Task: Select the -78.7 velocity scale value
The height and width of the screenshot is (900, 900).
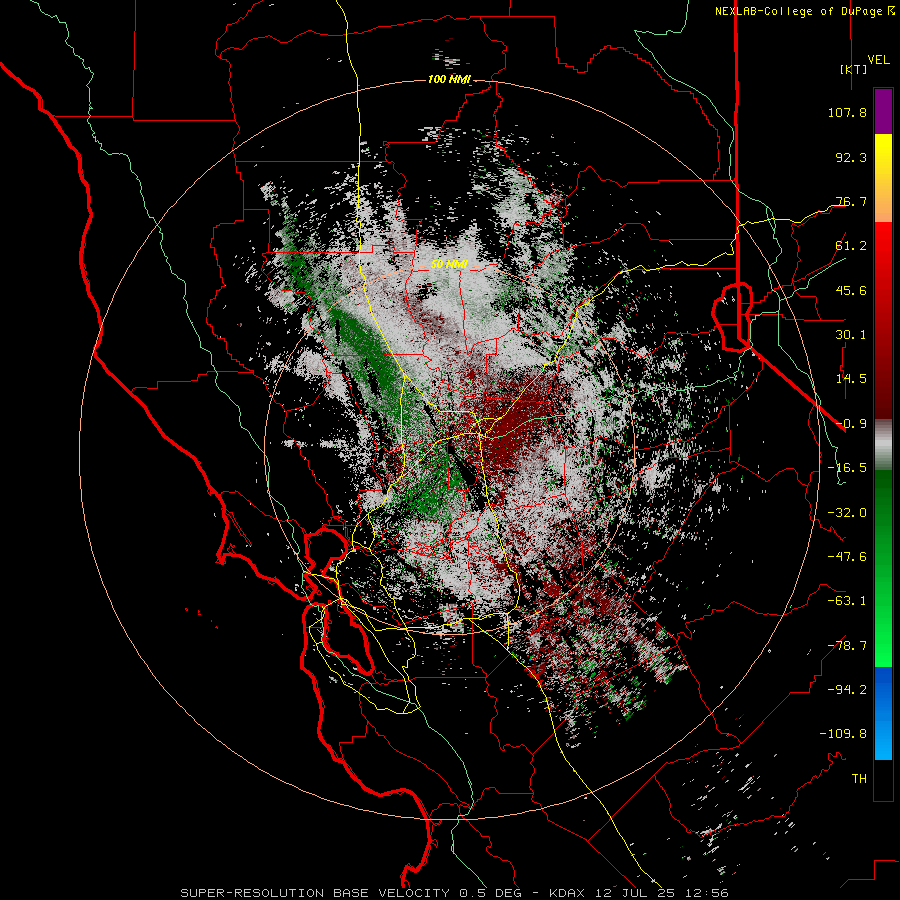Action: pos(847,646)
